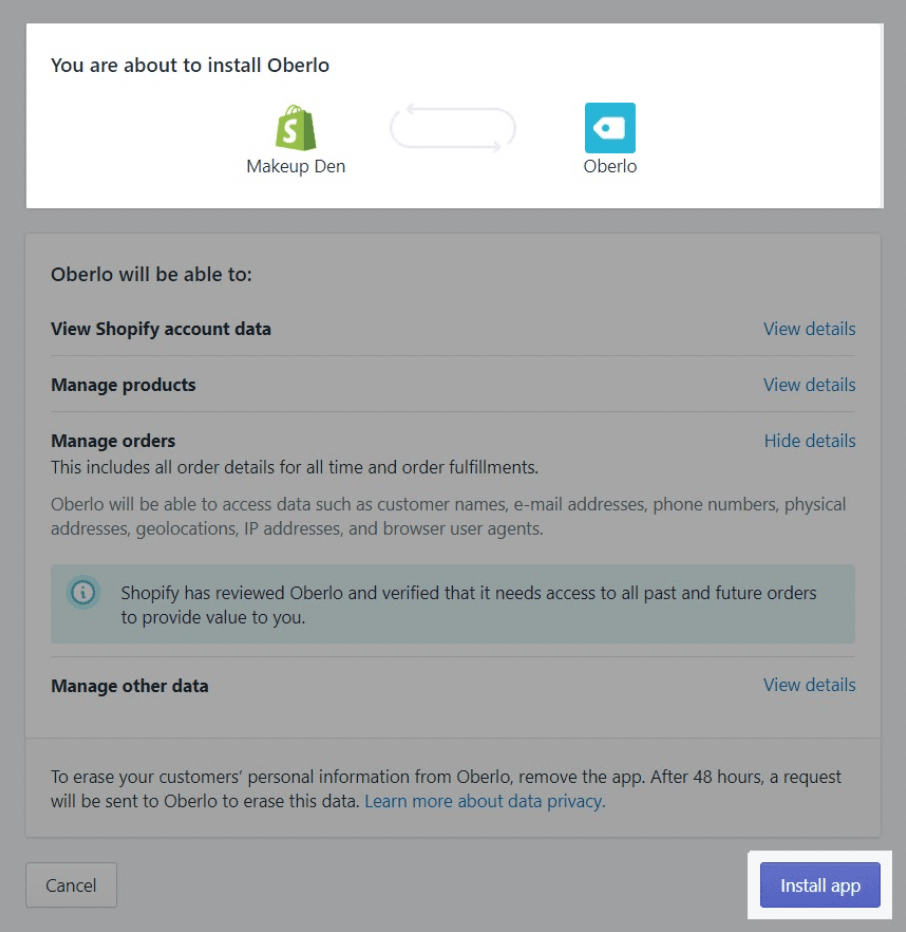Select the Makeup Den store label
906x932 pixels.
pyautogui.click(x=296, y=167)
